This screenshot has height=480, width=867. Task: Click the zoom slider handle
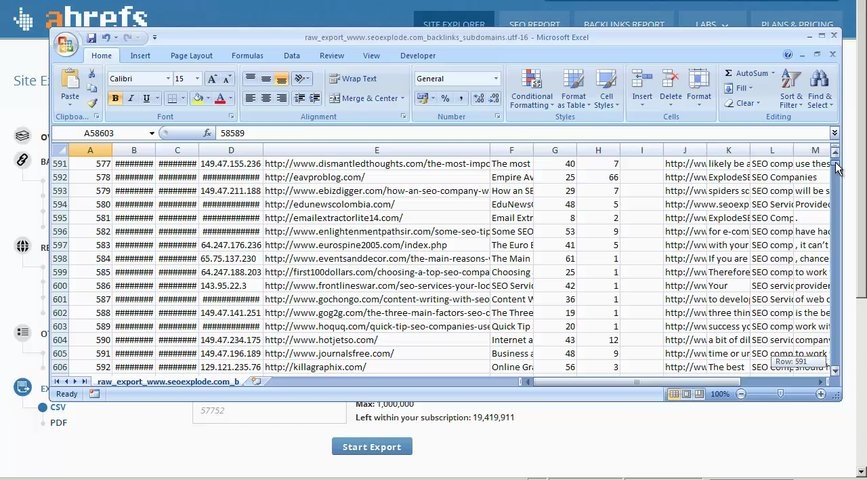point(780,394)
